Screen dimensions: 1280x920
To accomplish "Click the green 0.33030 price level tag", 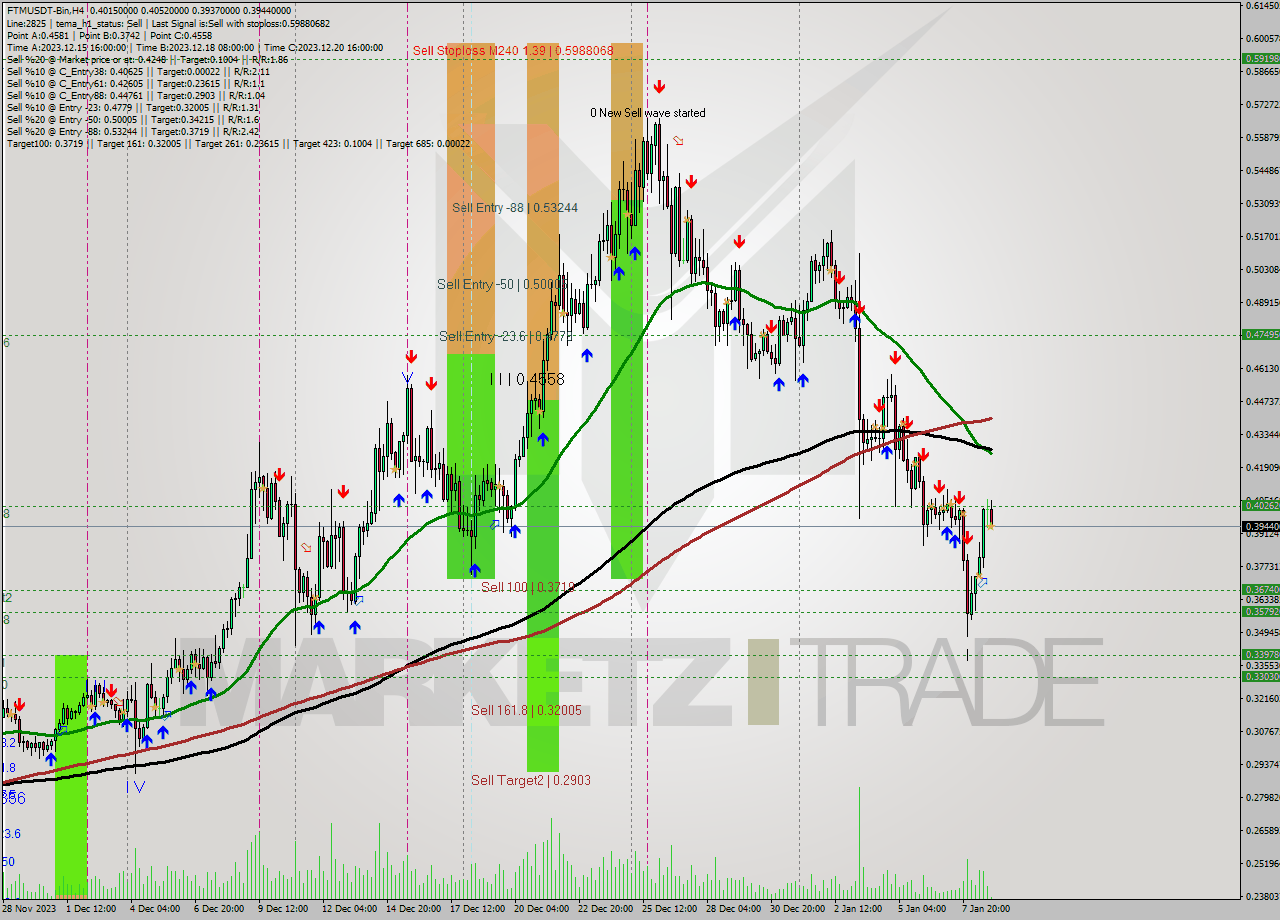I will tap(1260, 676).
